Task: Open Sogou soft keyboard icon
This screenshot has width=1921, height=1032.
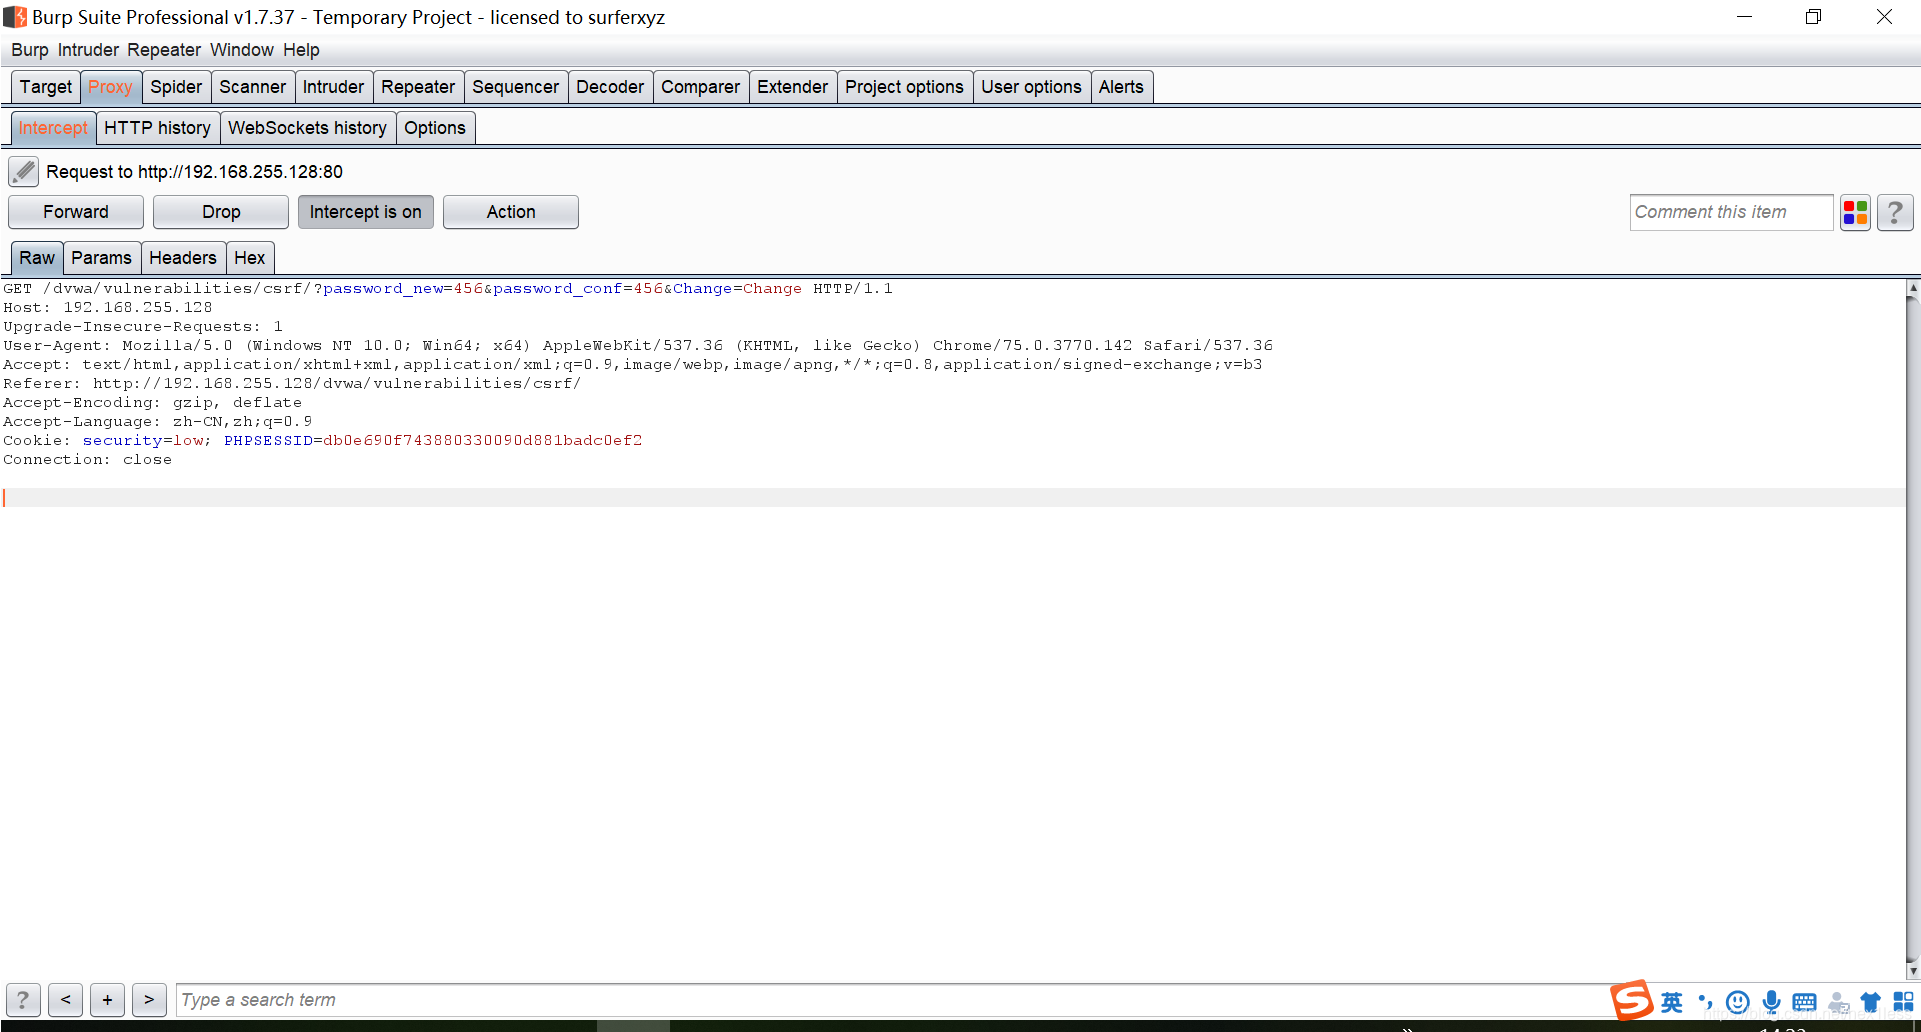Action: click(1804, 1002)
